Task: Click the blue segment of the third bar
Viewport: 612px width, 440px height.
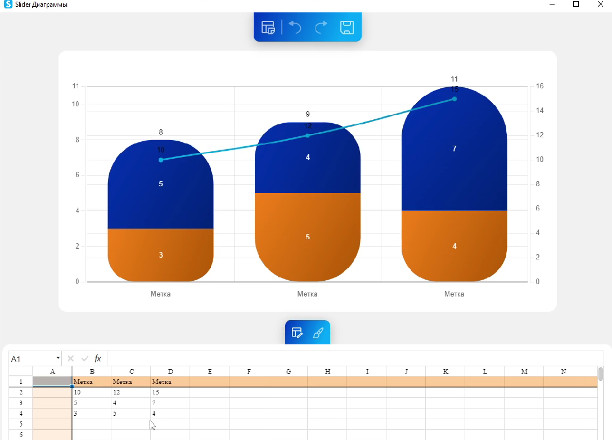Action: pos(454,150)
